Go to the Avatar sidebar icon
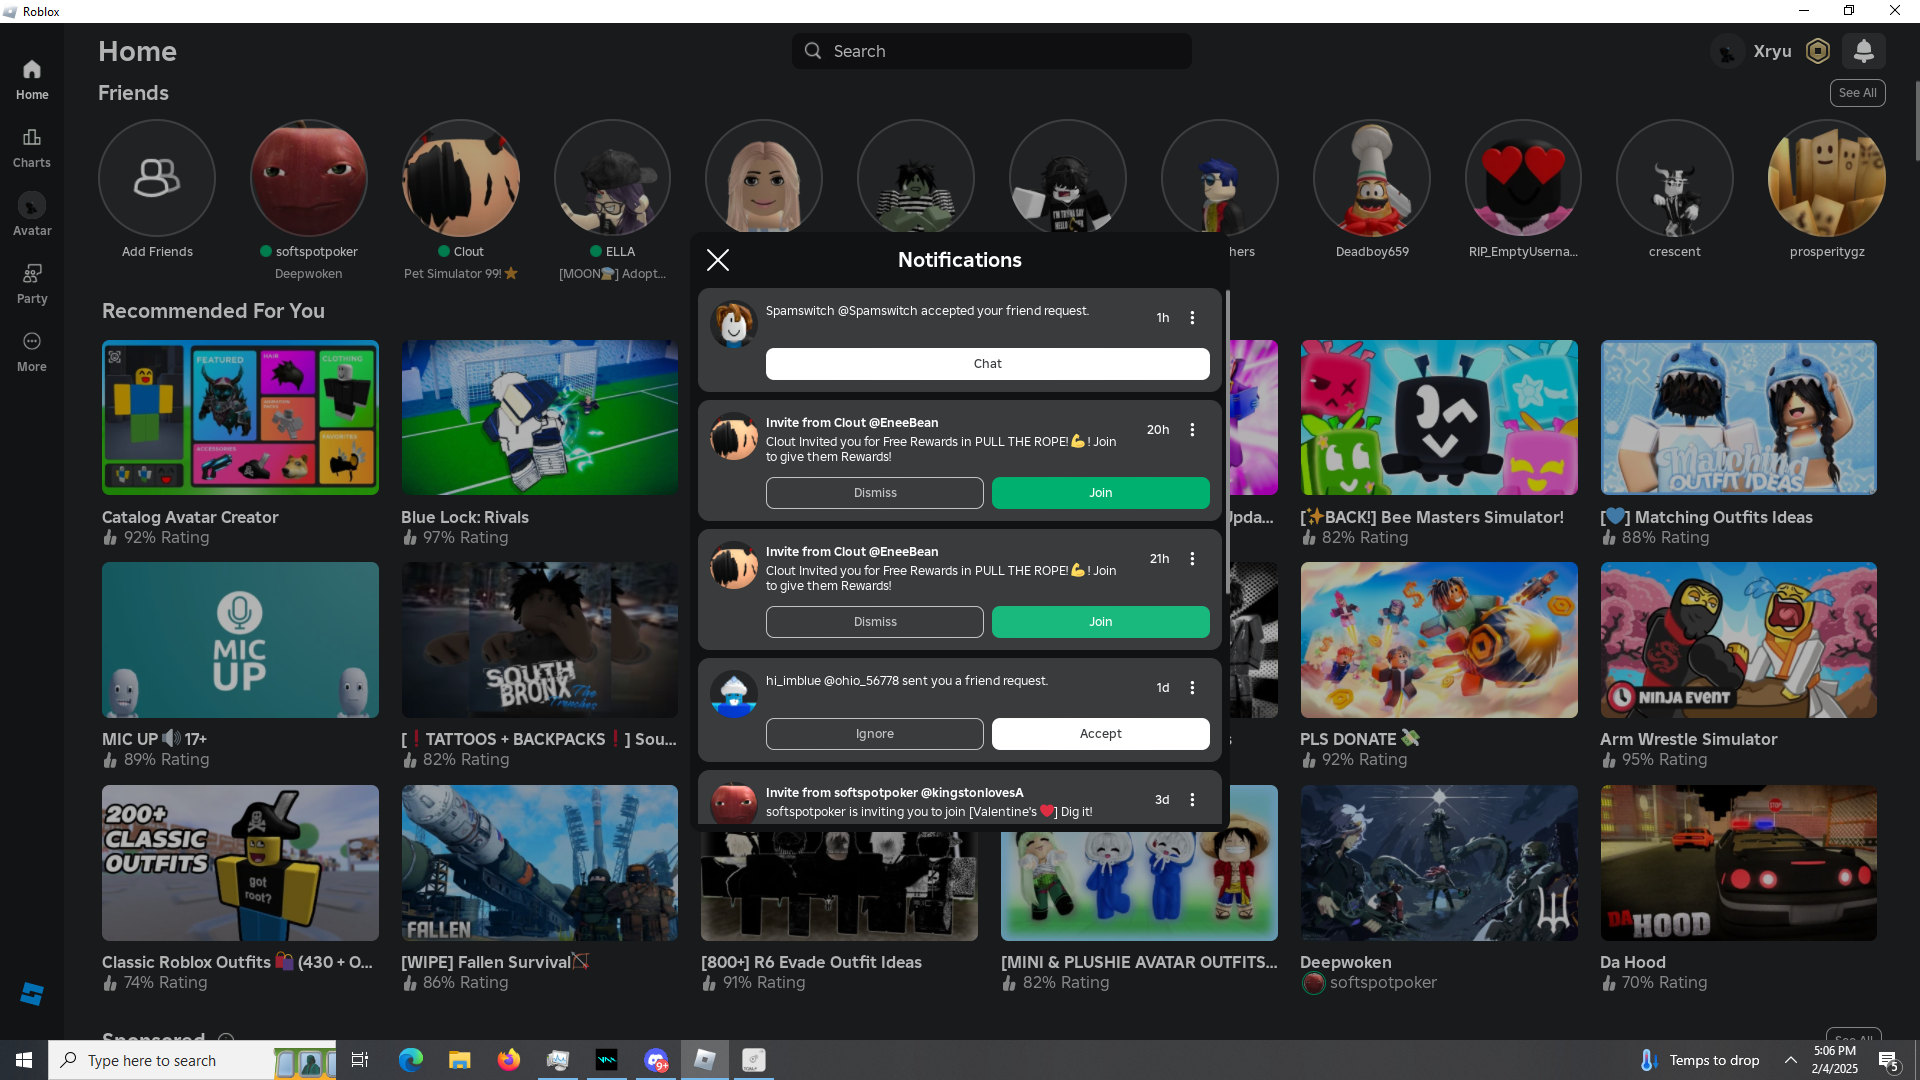This screenshot has height=1080, width=1920. [x=32, y=215]
